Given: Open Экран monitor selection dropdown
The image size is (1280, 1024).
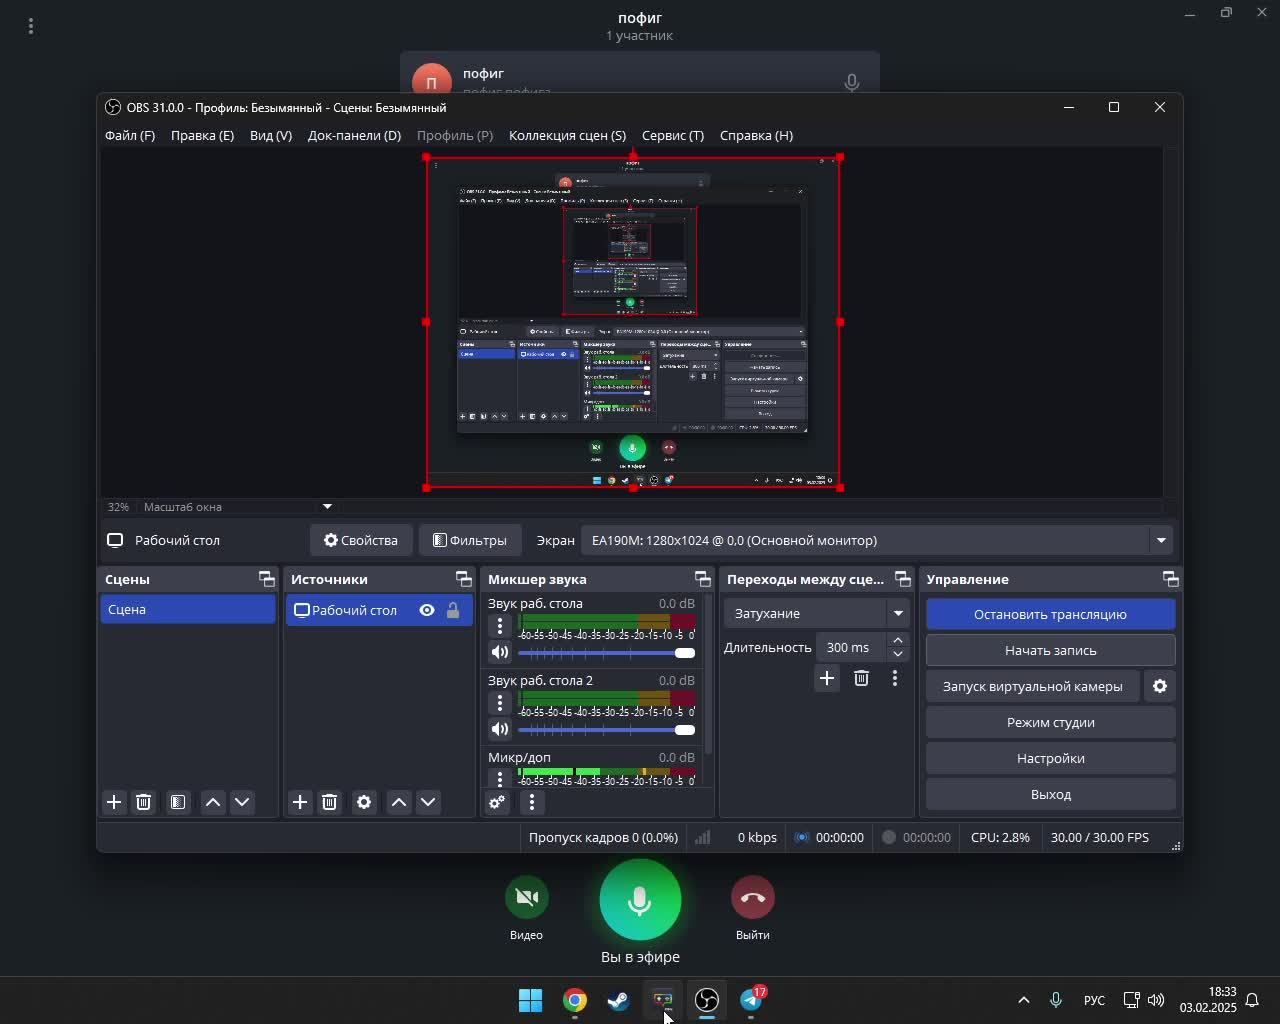Looking at the screenshot, I should point(877,540).
